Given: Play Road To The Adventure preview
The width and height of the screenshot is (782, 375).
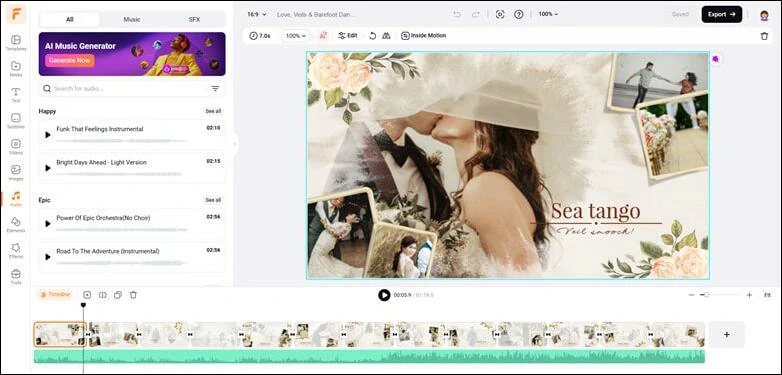Looking at the screenshot, I should click(x=48, y=257).
